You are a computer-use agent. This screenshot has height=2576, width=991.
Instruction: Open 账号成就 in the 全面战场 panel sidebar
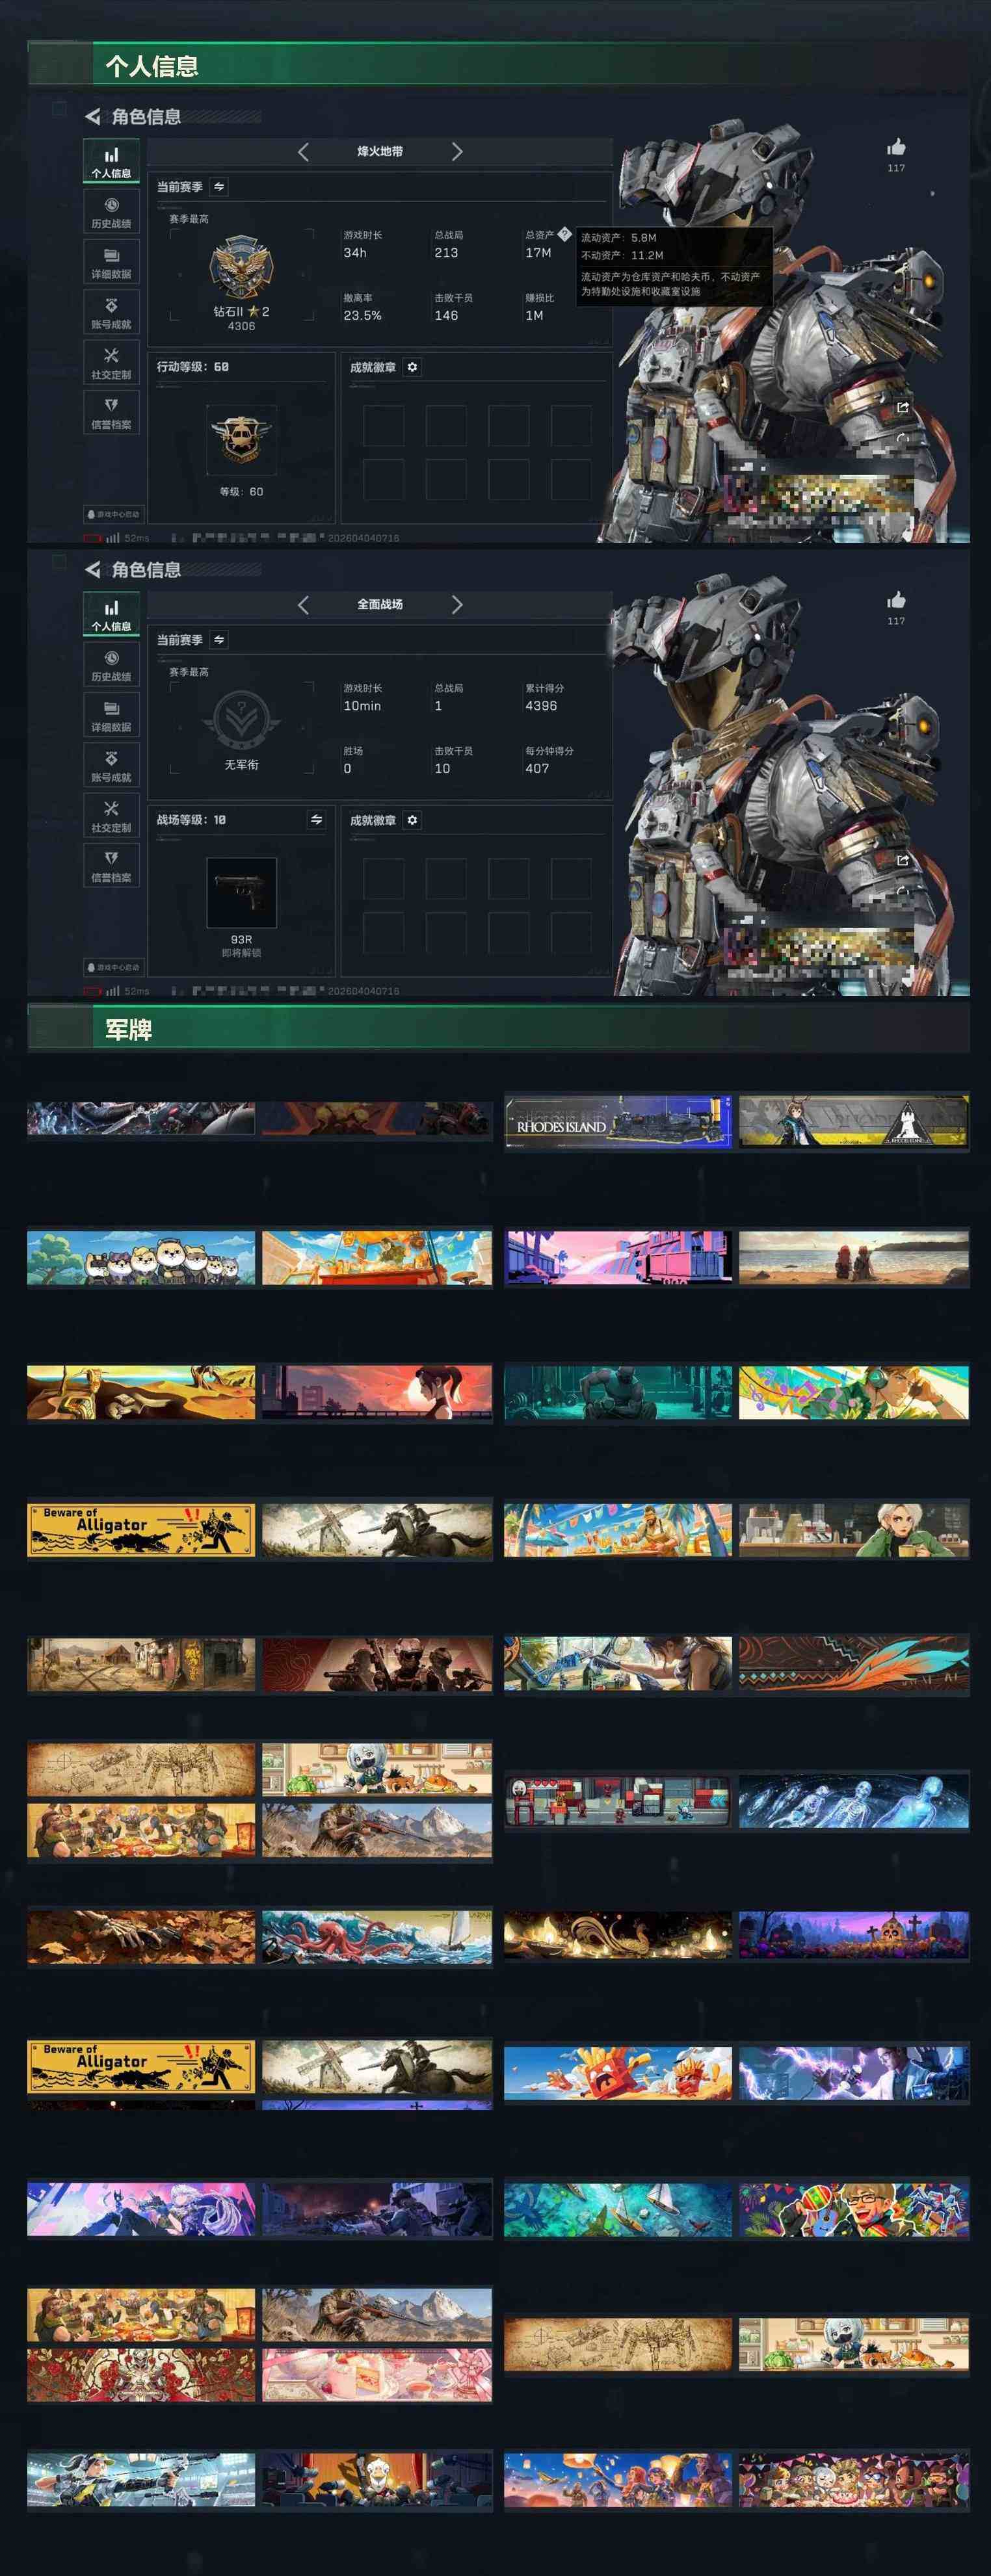click(111, 766)
